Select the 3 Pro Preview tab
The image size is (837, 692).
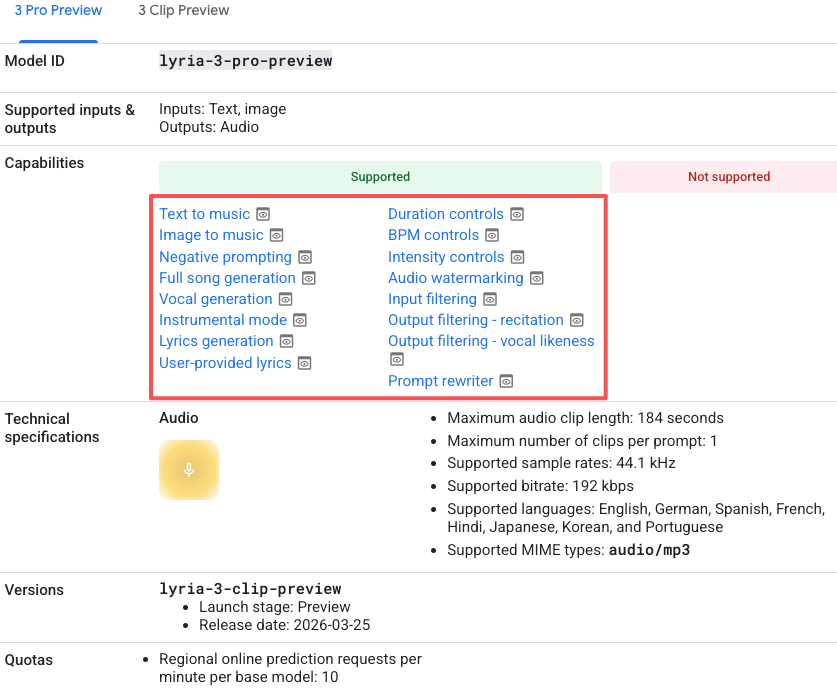tap(58, 11)
